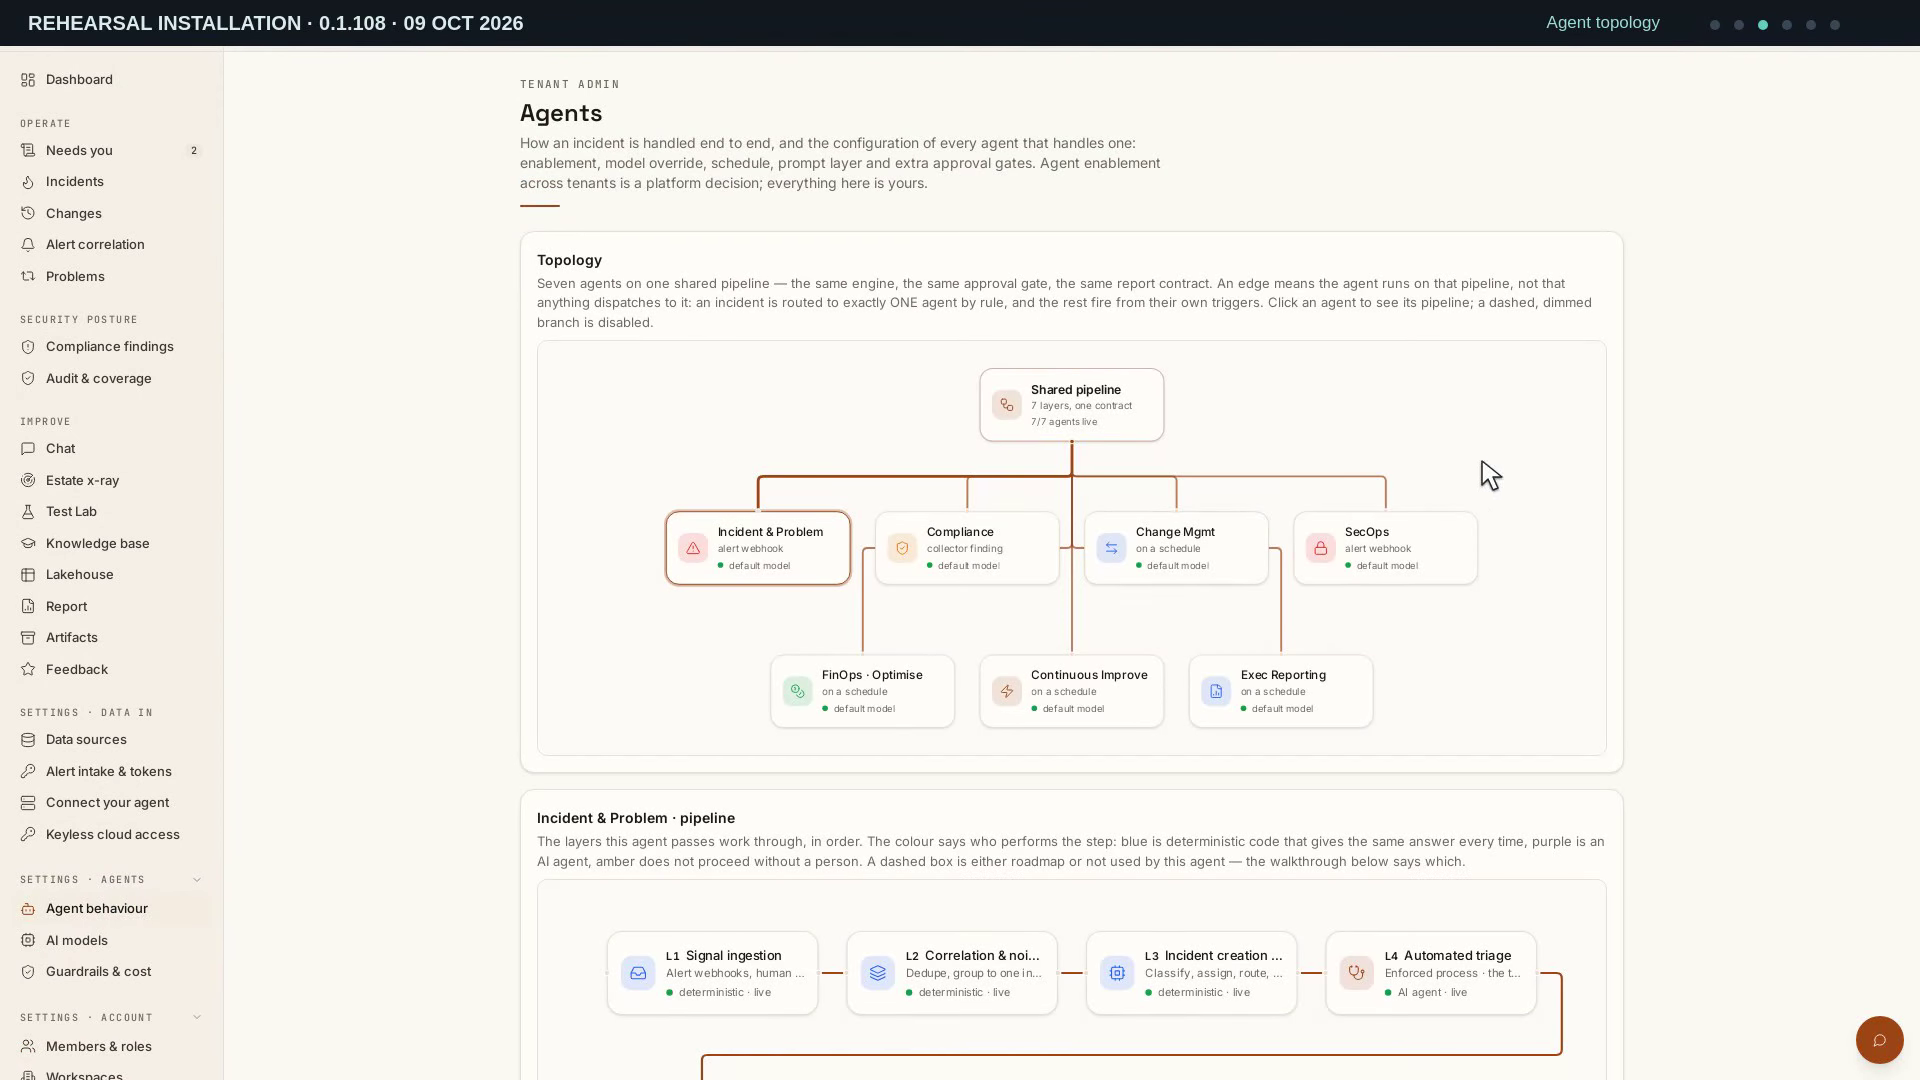Click the Knowledge base icon
The image size is (1920, 1080).
click(x=28, y=544)
